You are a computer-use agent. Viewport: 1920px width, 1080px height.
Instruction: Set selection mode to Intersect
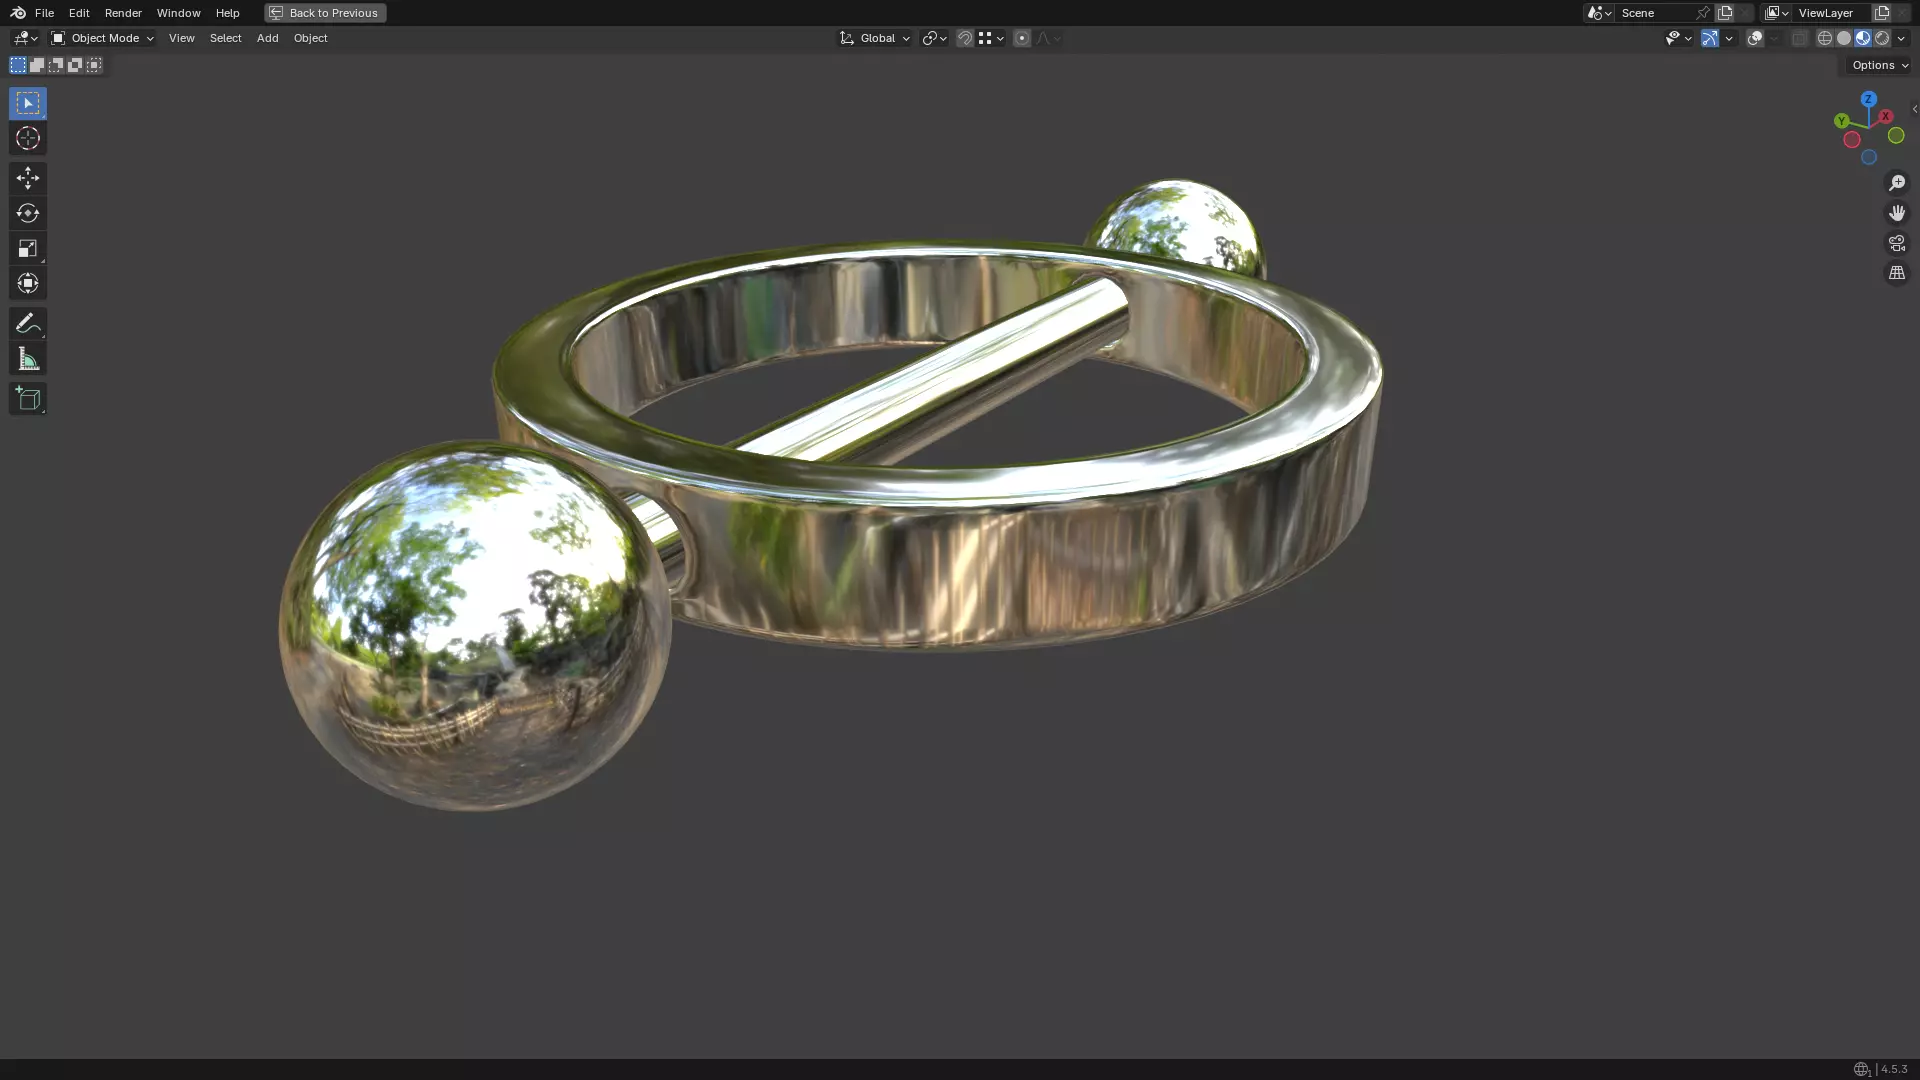pos(94,65)
